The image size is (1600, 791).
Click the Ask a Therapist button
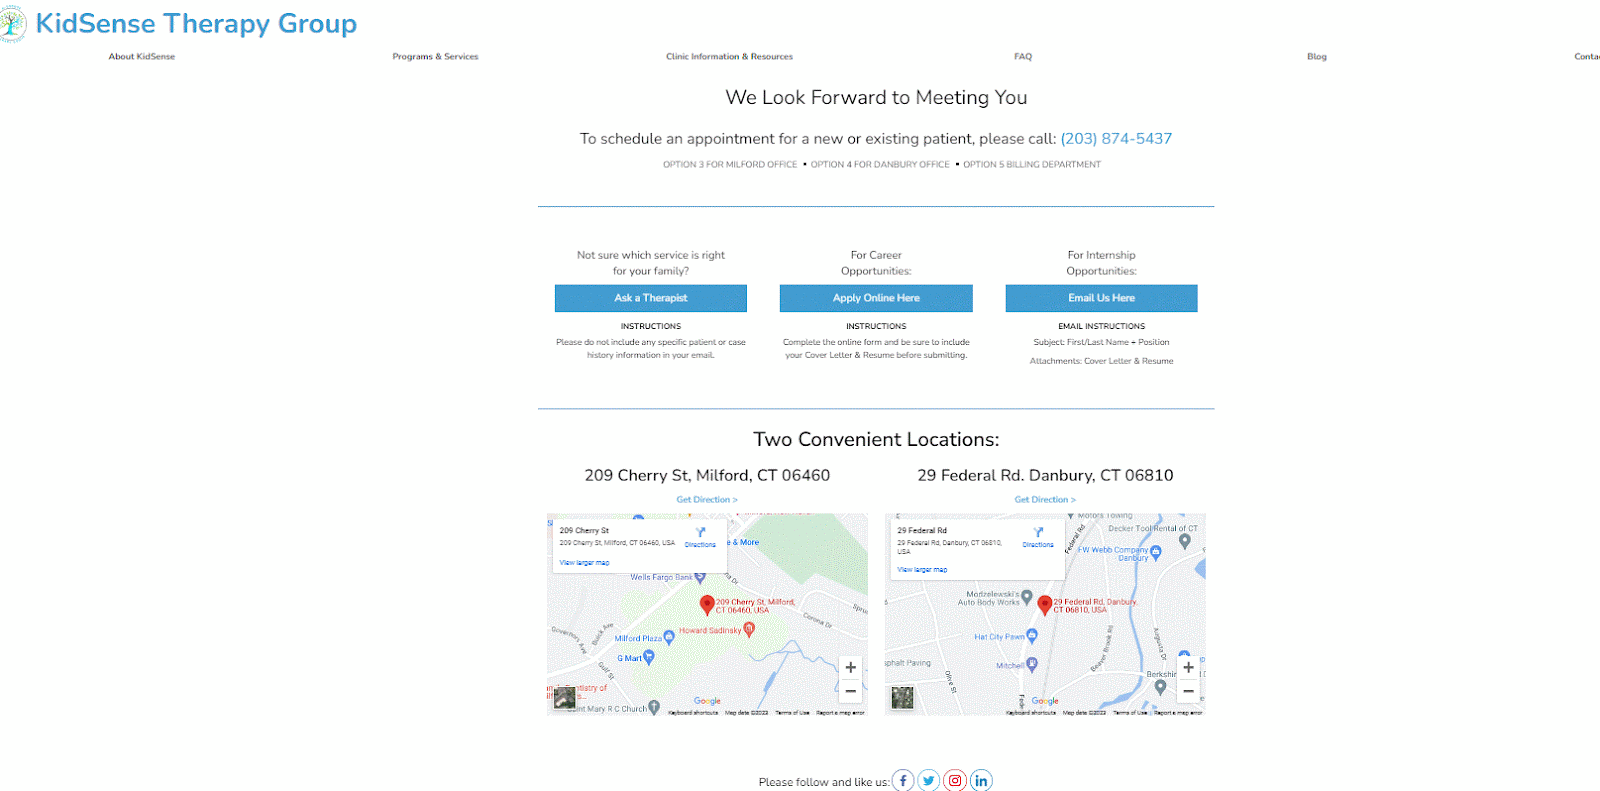[651, 298]
